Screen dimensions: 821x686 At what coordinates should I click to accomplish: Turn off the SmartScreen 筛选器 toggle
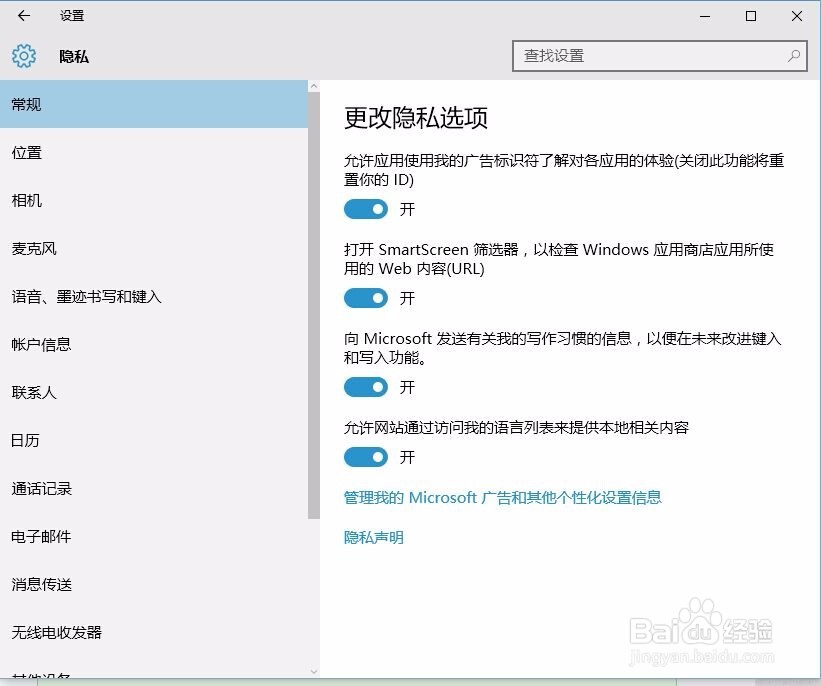[365, 298]
